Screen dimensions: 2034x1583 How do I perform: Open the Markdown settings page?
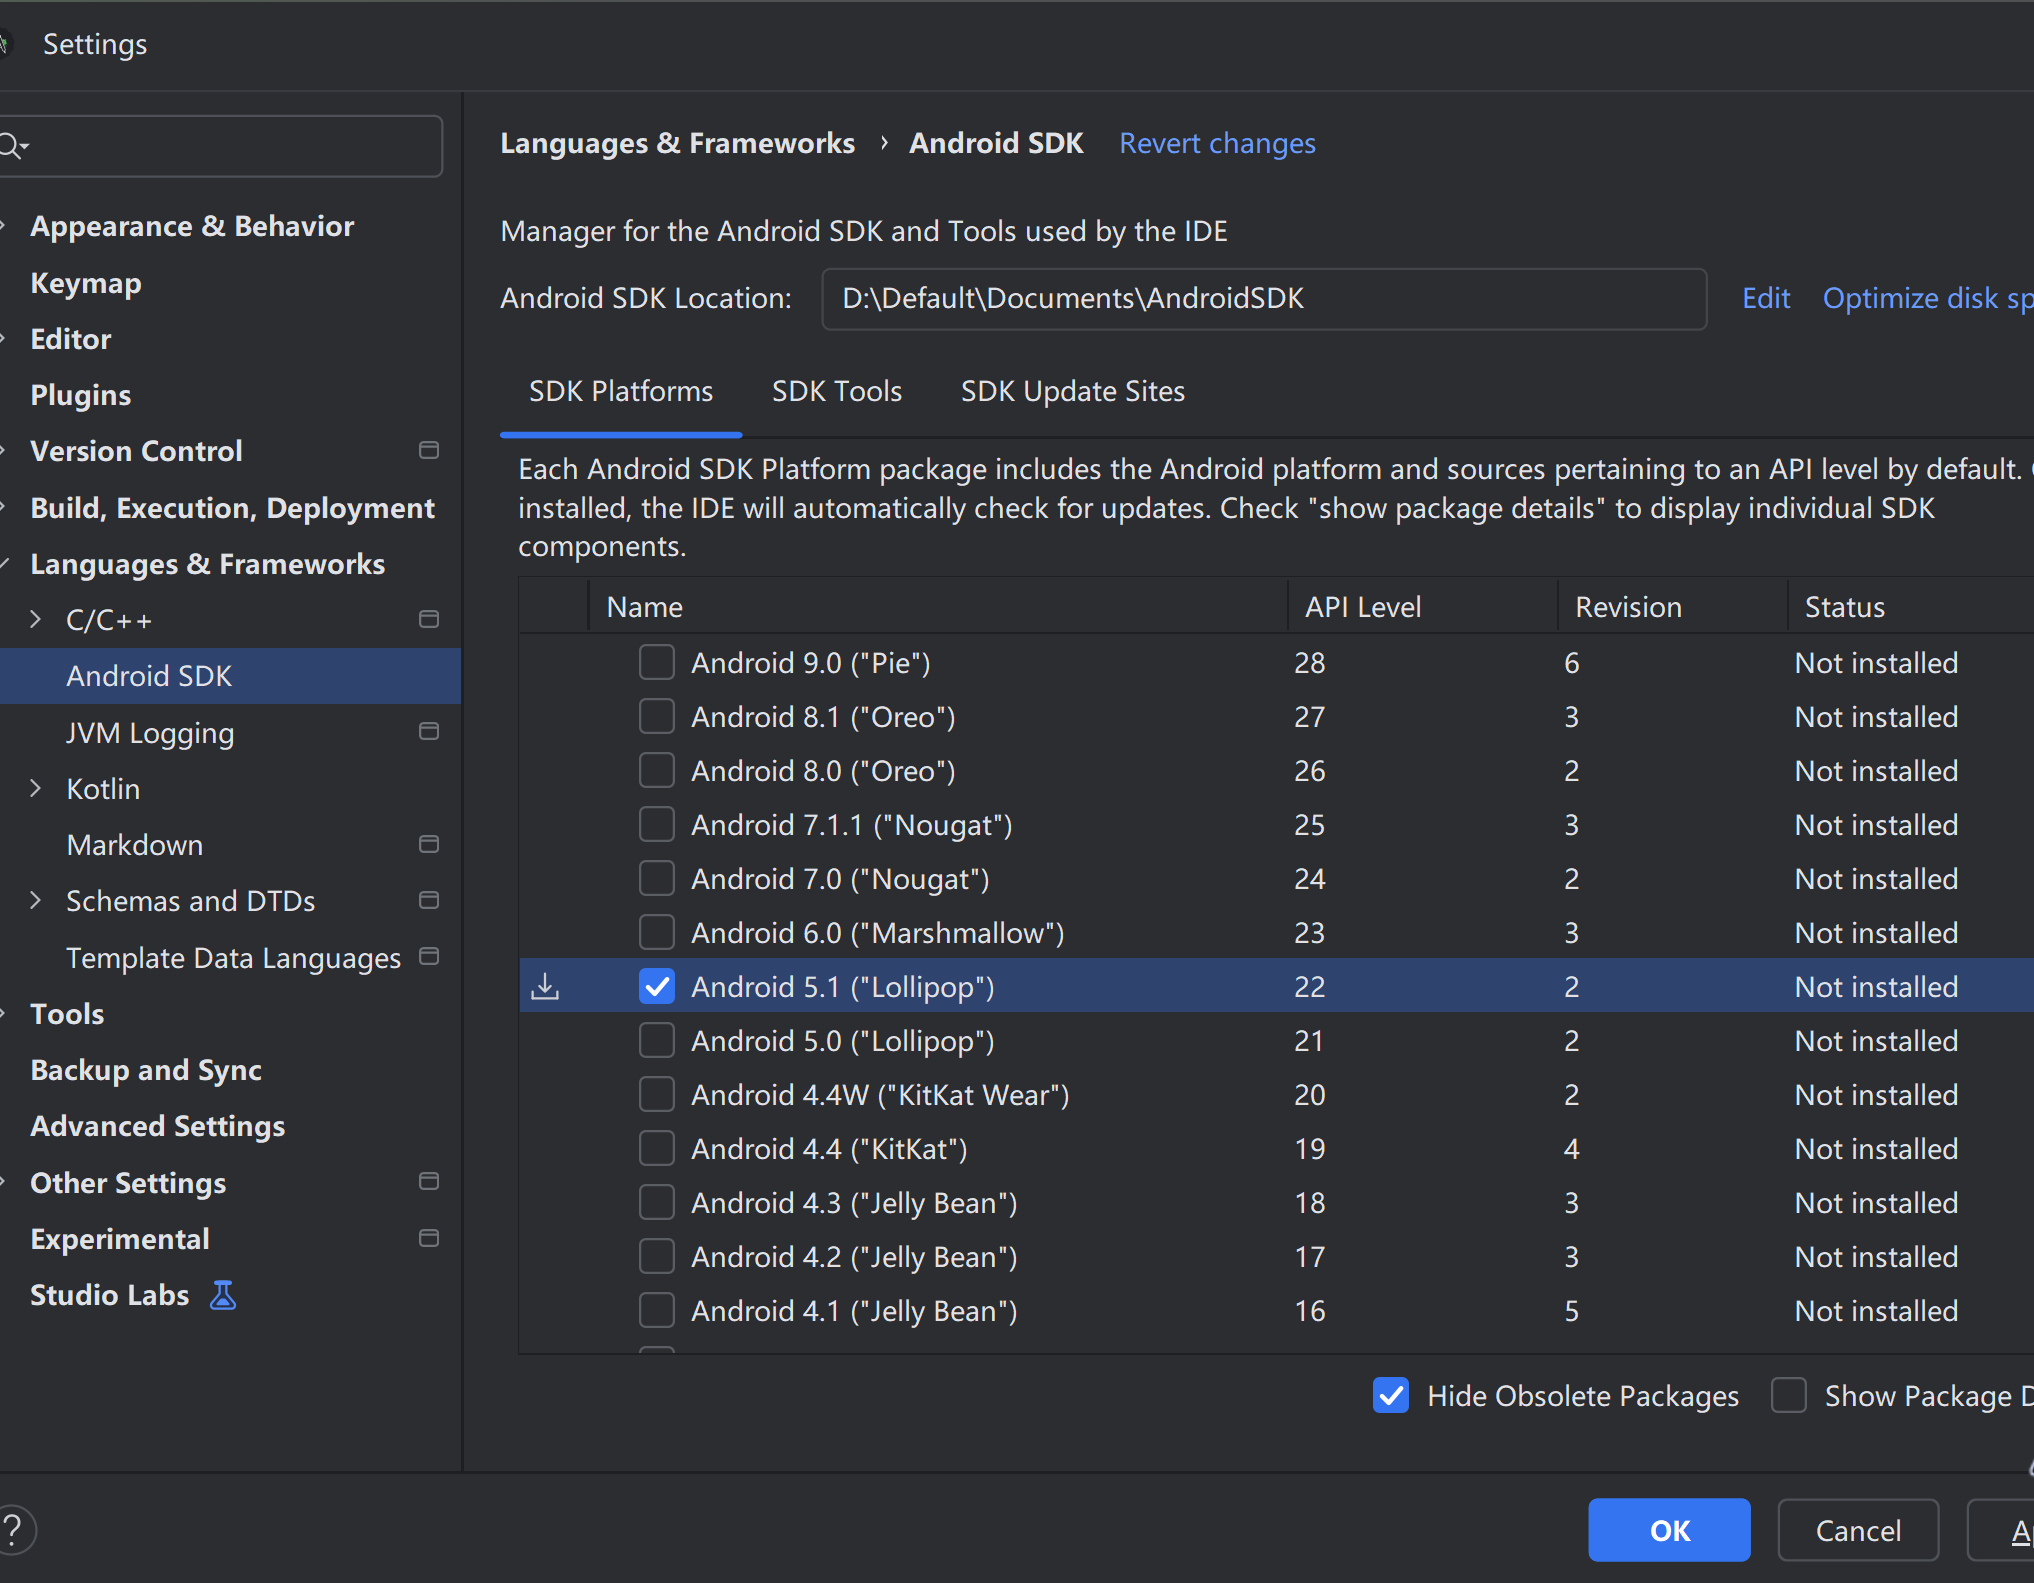coord(135,845)
